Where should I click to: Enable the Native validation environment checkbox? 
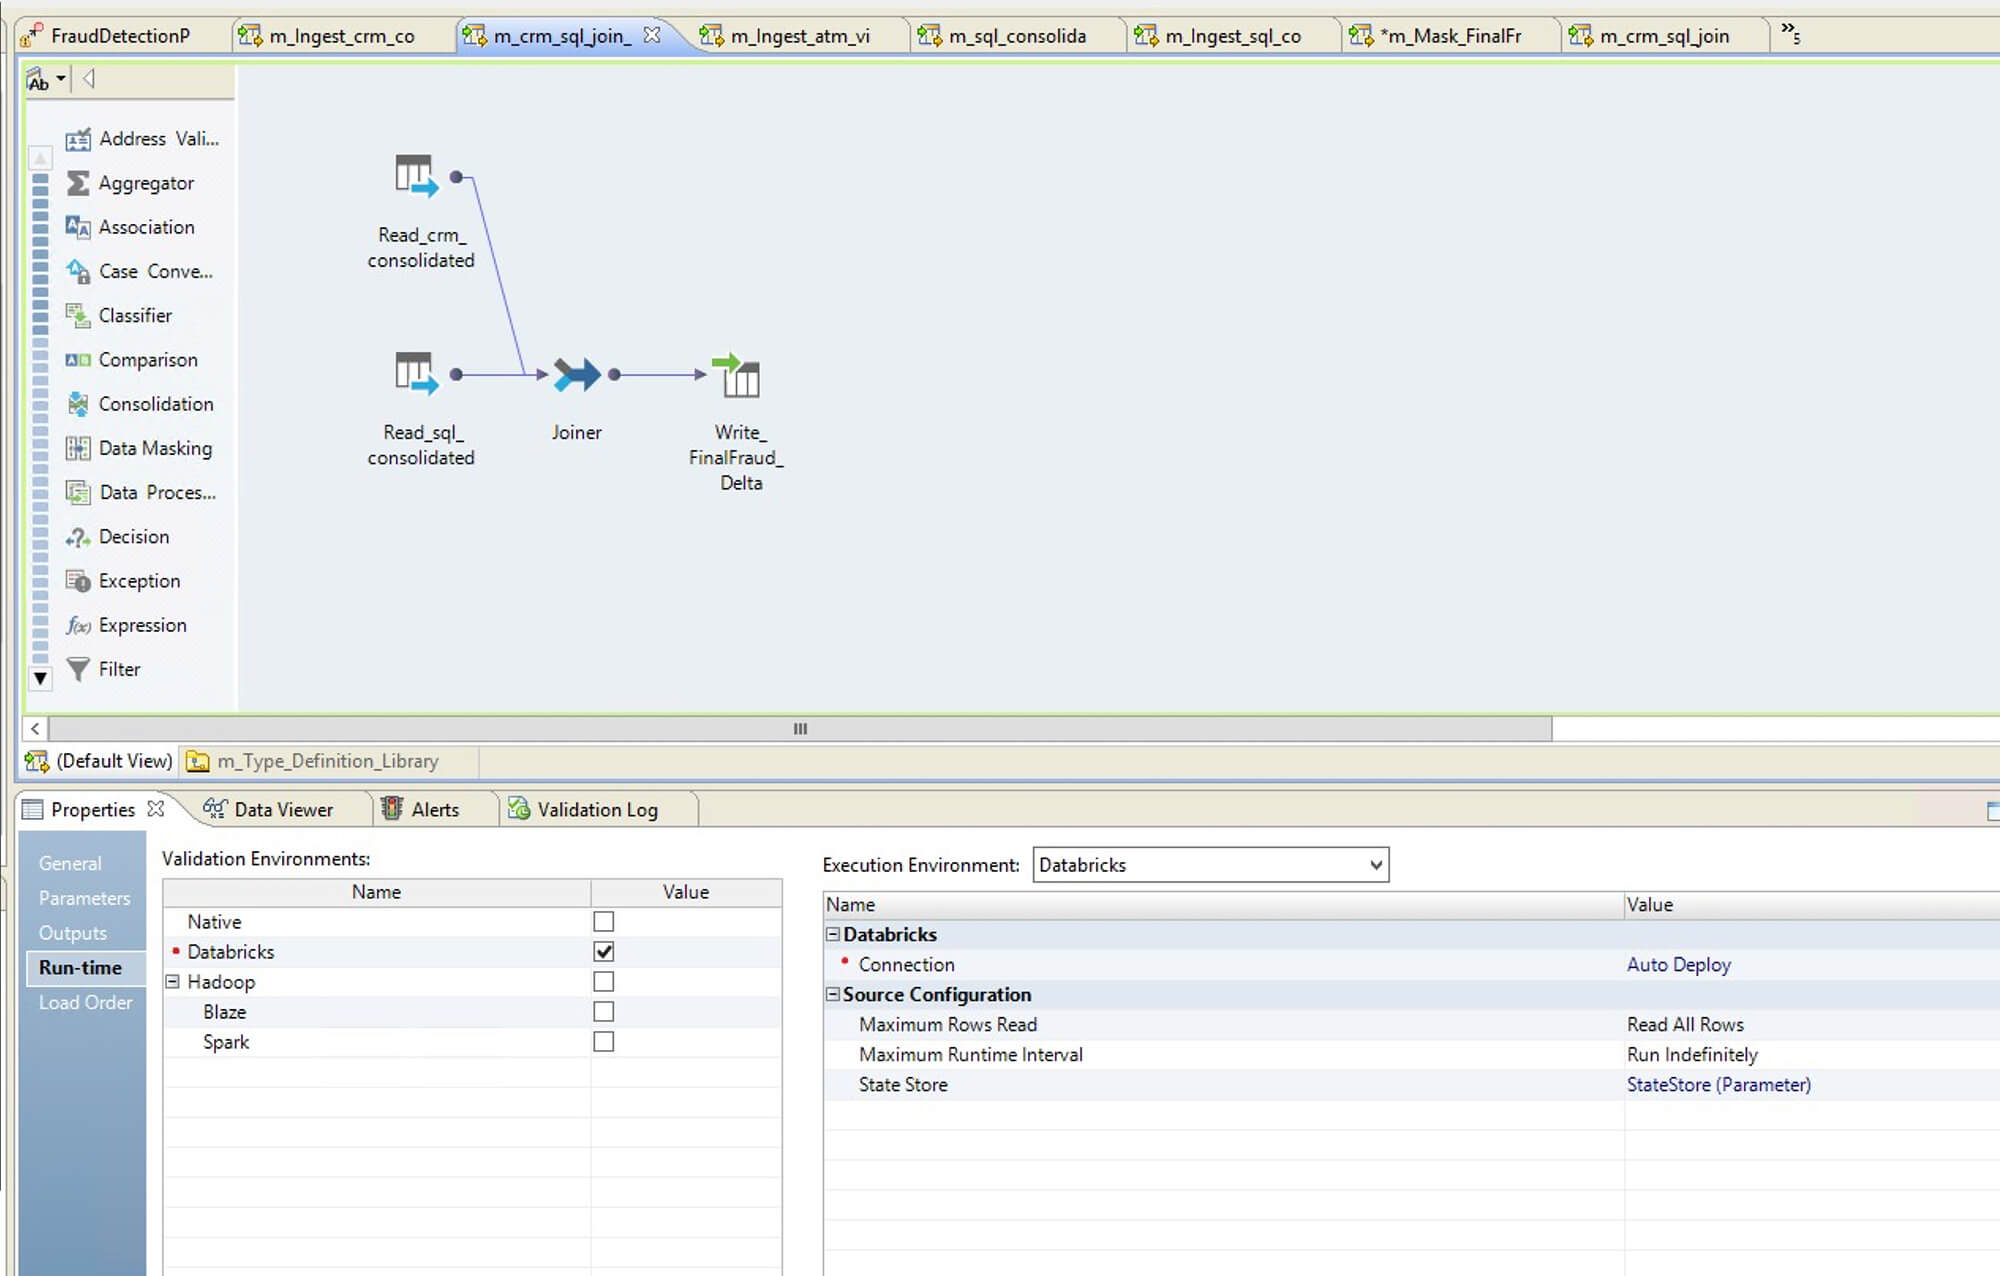603,922
